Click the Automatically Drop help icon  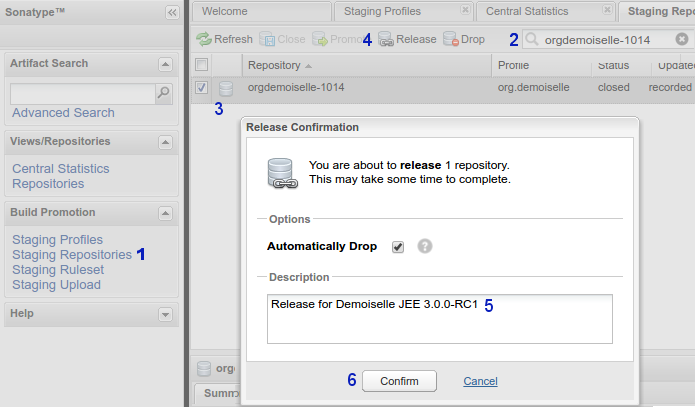click(425, 246)
